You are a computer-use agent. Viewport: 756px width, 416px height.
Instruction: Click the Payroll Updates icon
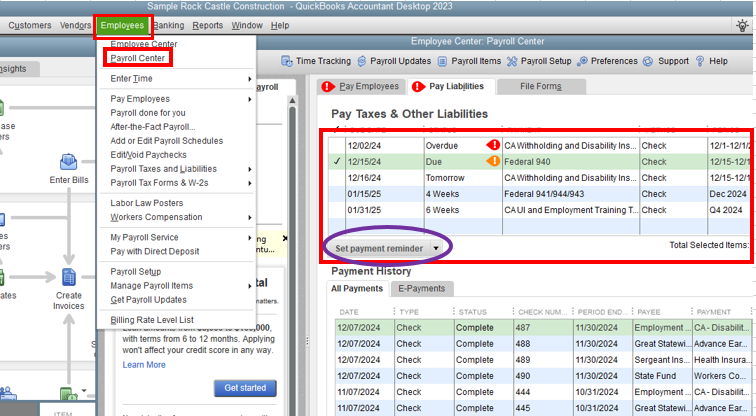(362, 61)
